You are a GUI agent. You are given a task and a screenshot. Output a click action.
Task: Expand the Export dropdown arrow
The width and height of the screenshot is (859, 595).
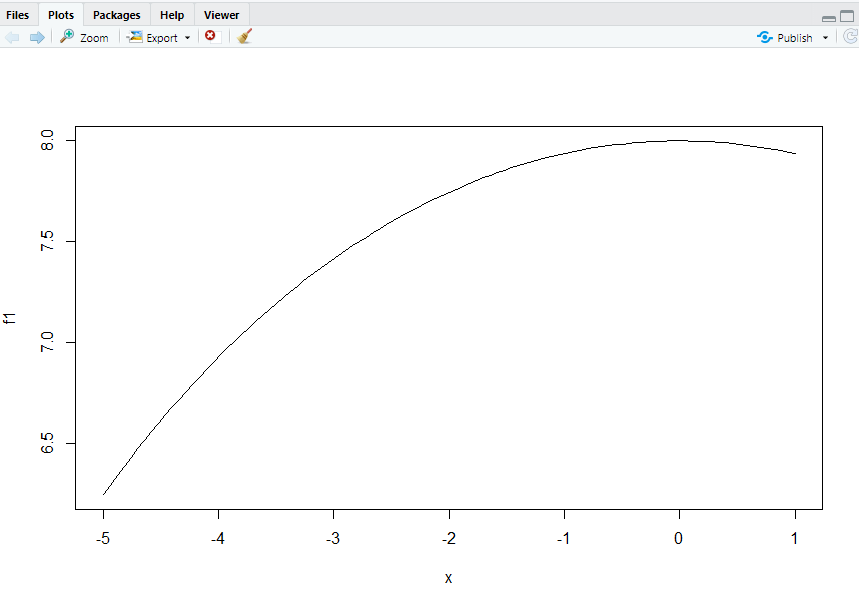(187, 38)
